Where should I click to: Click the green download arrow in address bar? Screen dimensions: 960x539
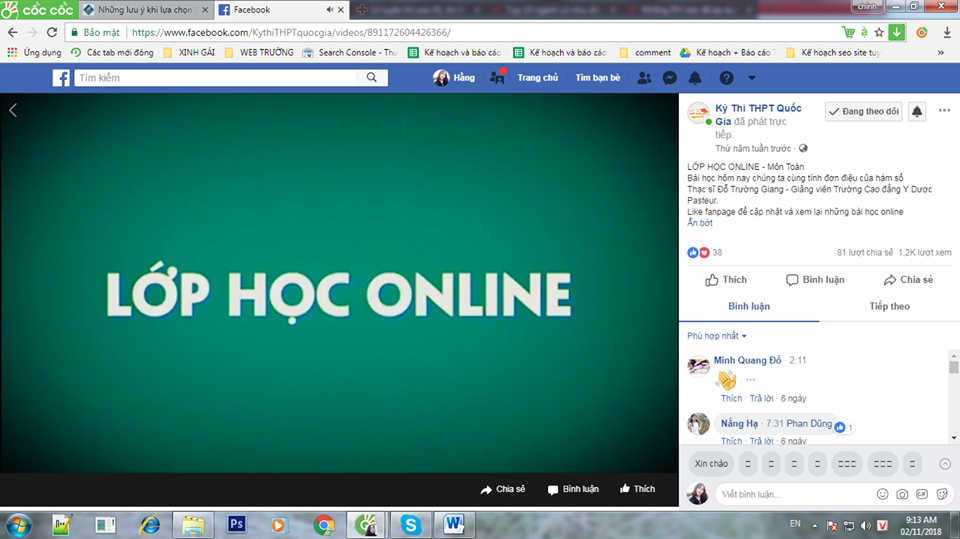pos(897,32)
